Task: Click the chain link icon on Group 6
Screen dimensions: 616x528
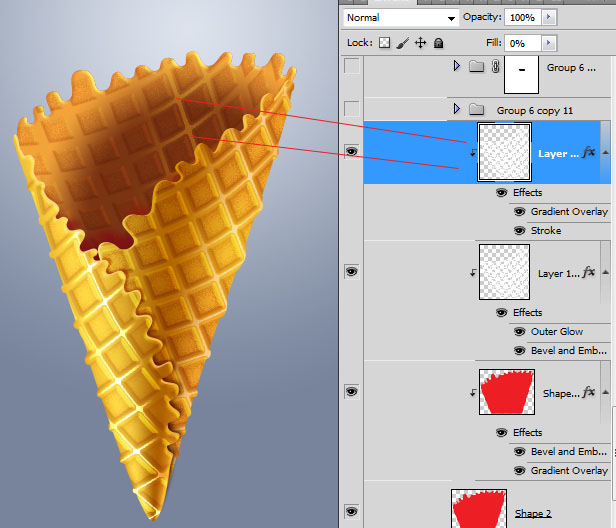Action: point(494,67)
